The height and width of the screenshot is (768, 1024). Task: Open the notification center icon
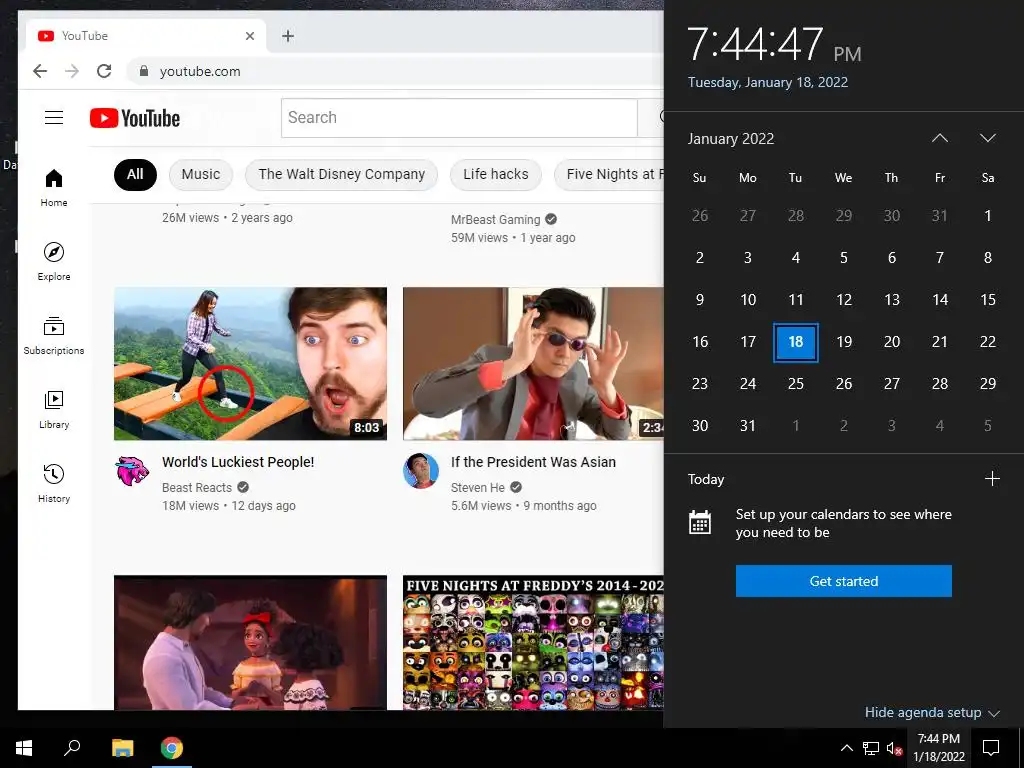(x=991, y=748)
